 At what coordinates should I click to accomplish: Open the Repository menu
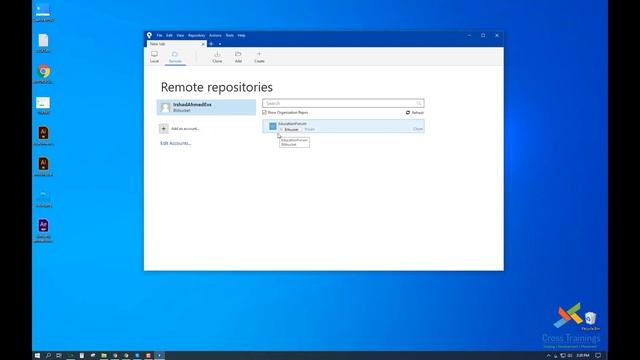(x=196, y=36)
